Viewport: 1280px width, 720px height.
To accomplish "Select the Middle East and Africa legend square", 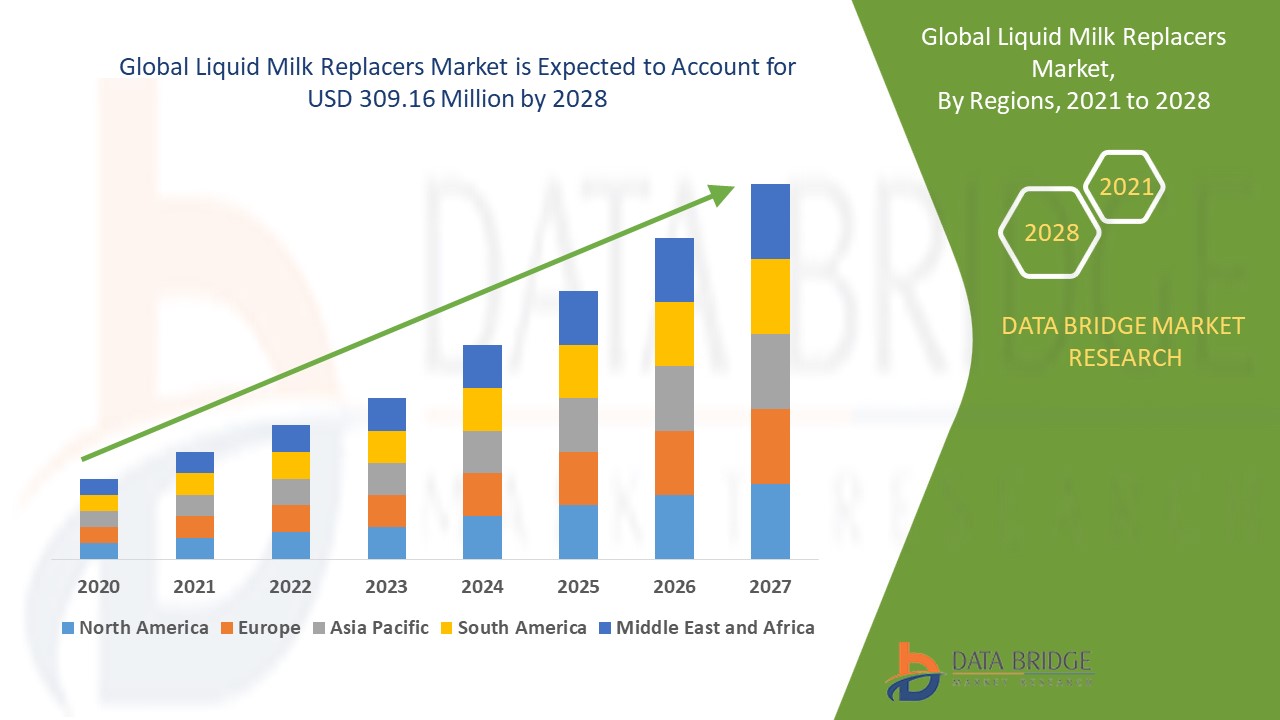I will coord(604,628).
